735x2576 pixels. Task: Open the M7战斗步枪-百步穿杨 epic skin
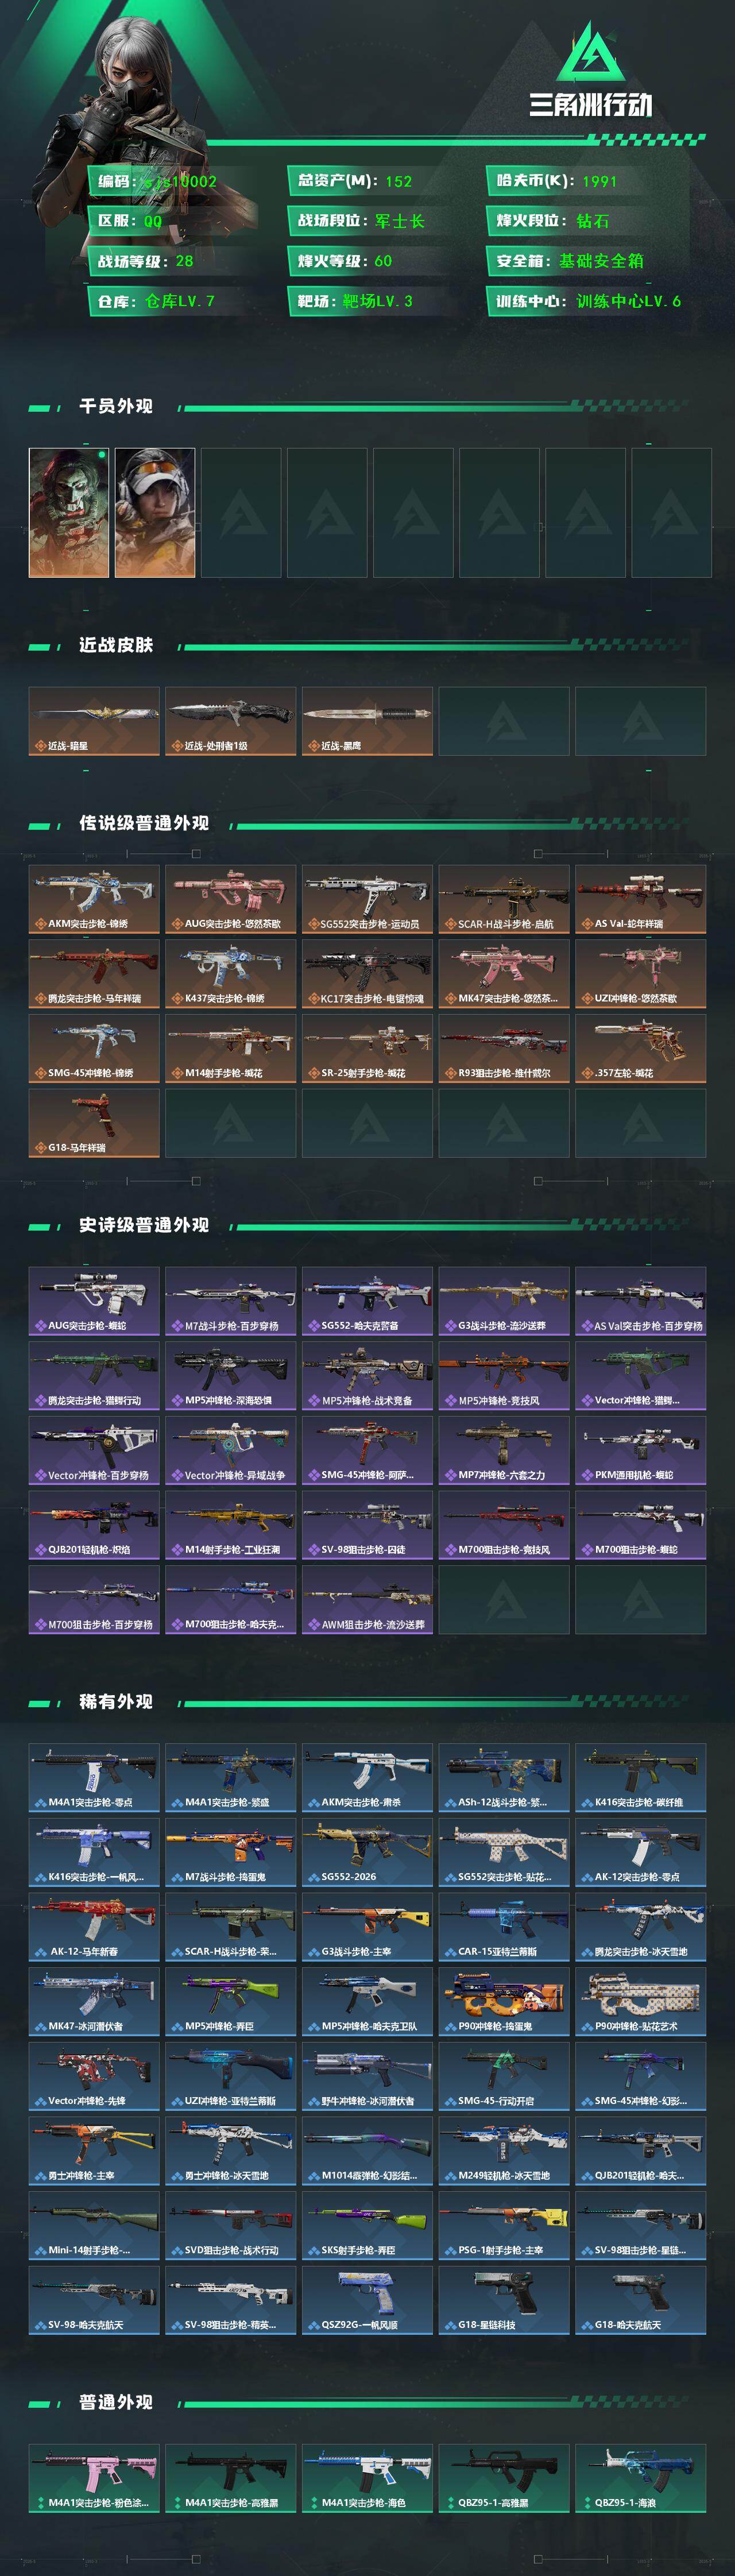coord(231,1301)
